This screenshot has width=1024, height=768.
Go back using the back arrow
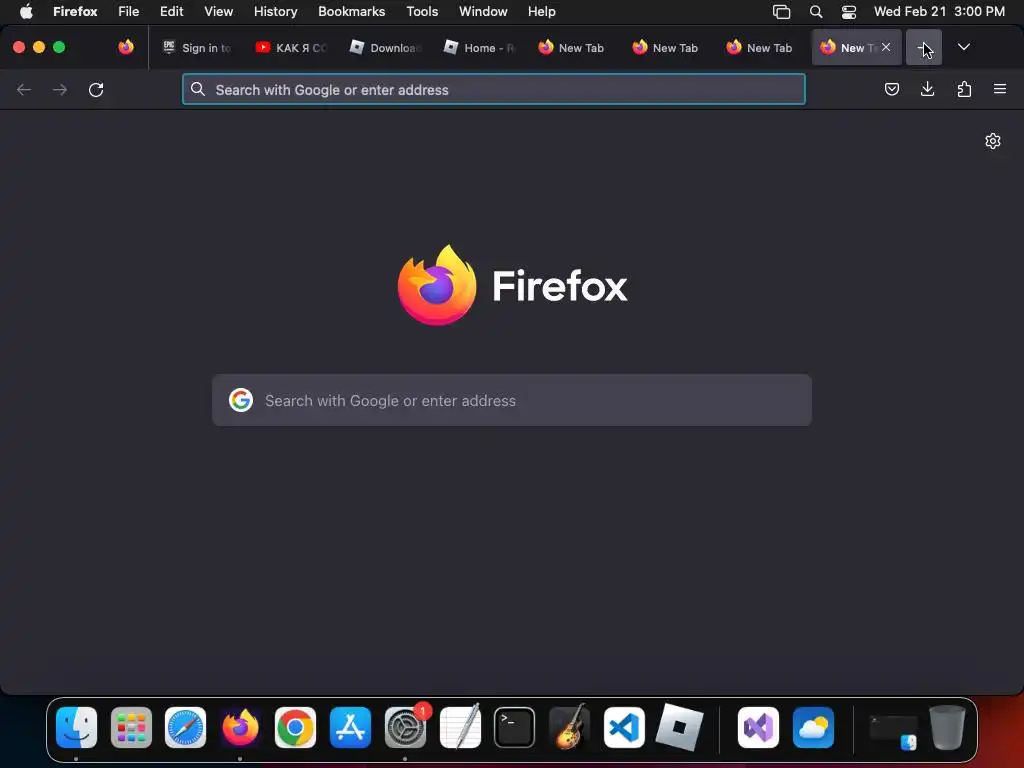point(24,89)
